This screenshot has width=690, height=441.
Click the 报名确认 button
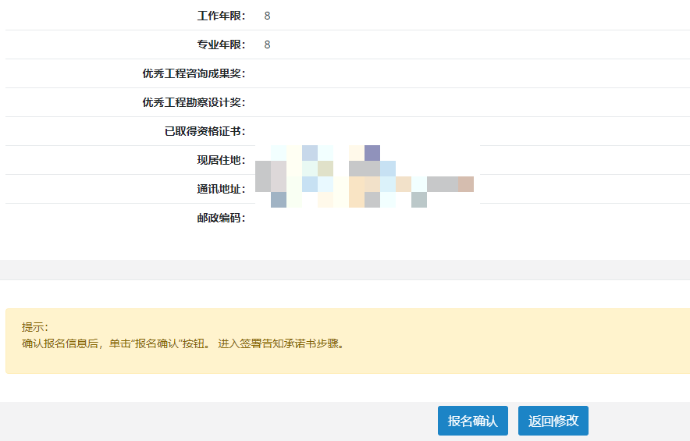pos(473,421)
